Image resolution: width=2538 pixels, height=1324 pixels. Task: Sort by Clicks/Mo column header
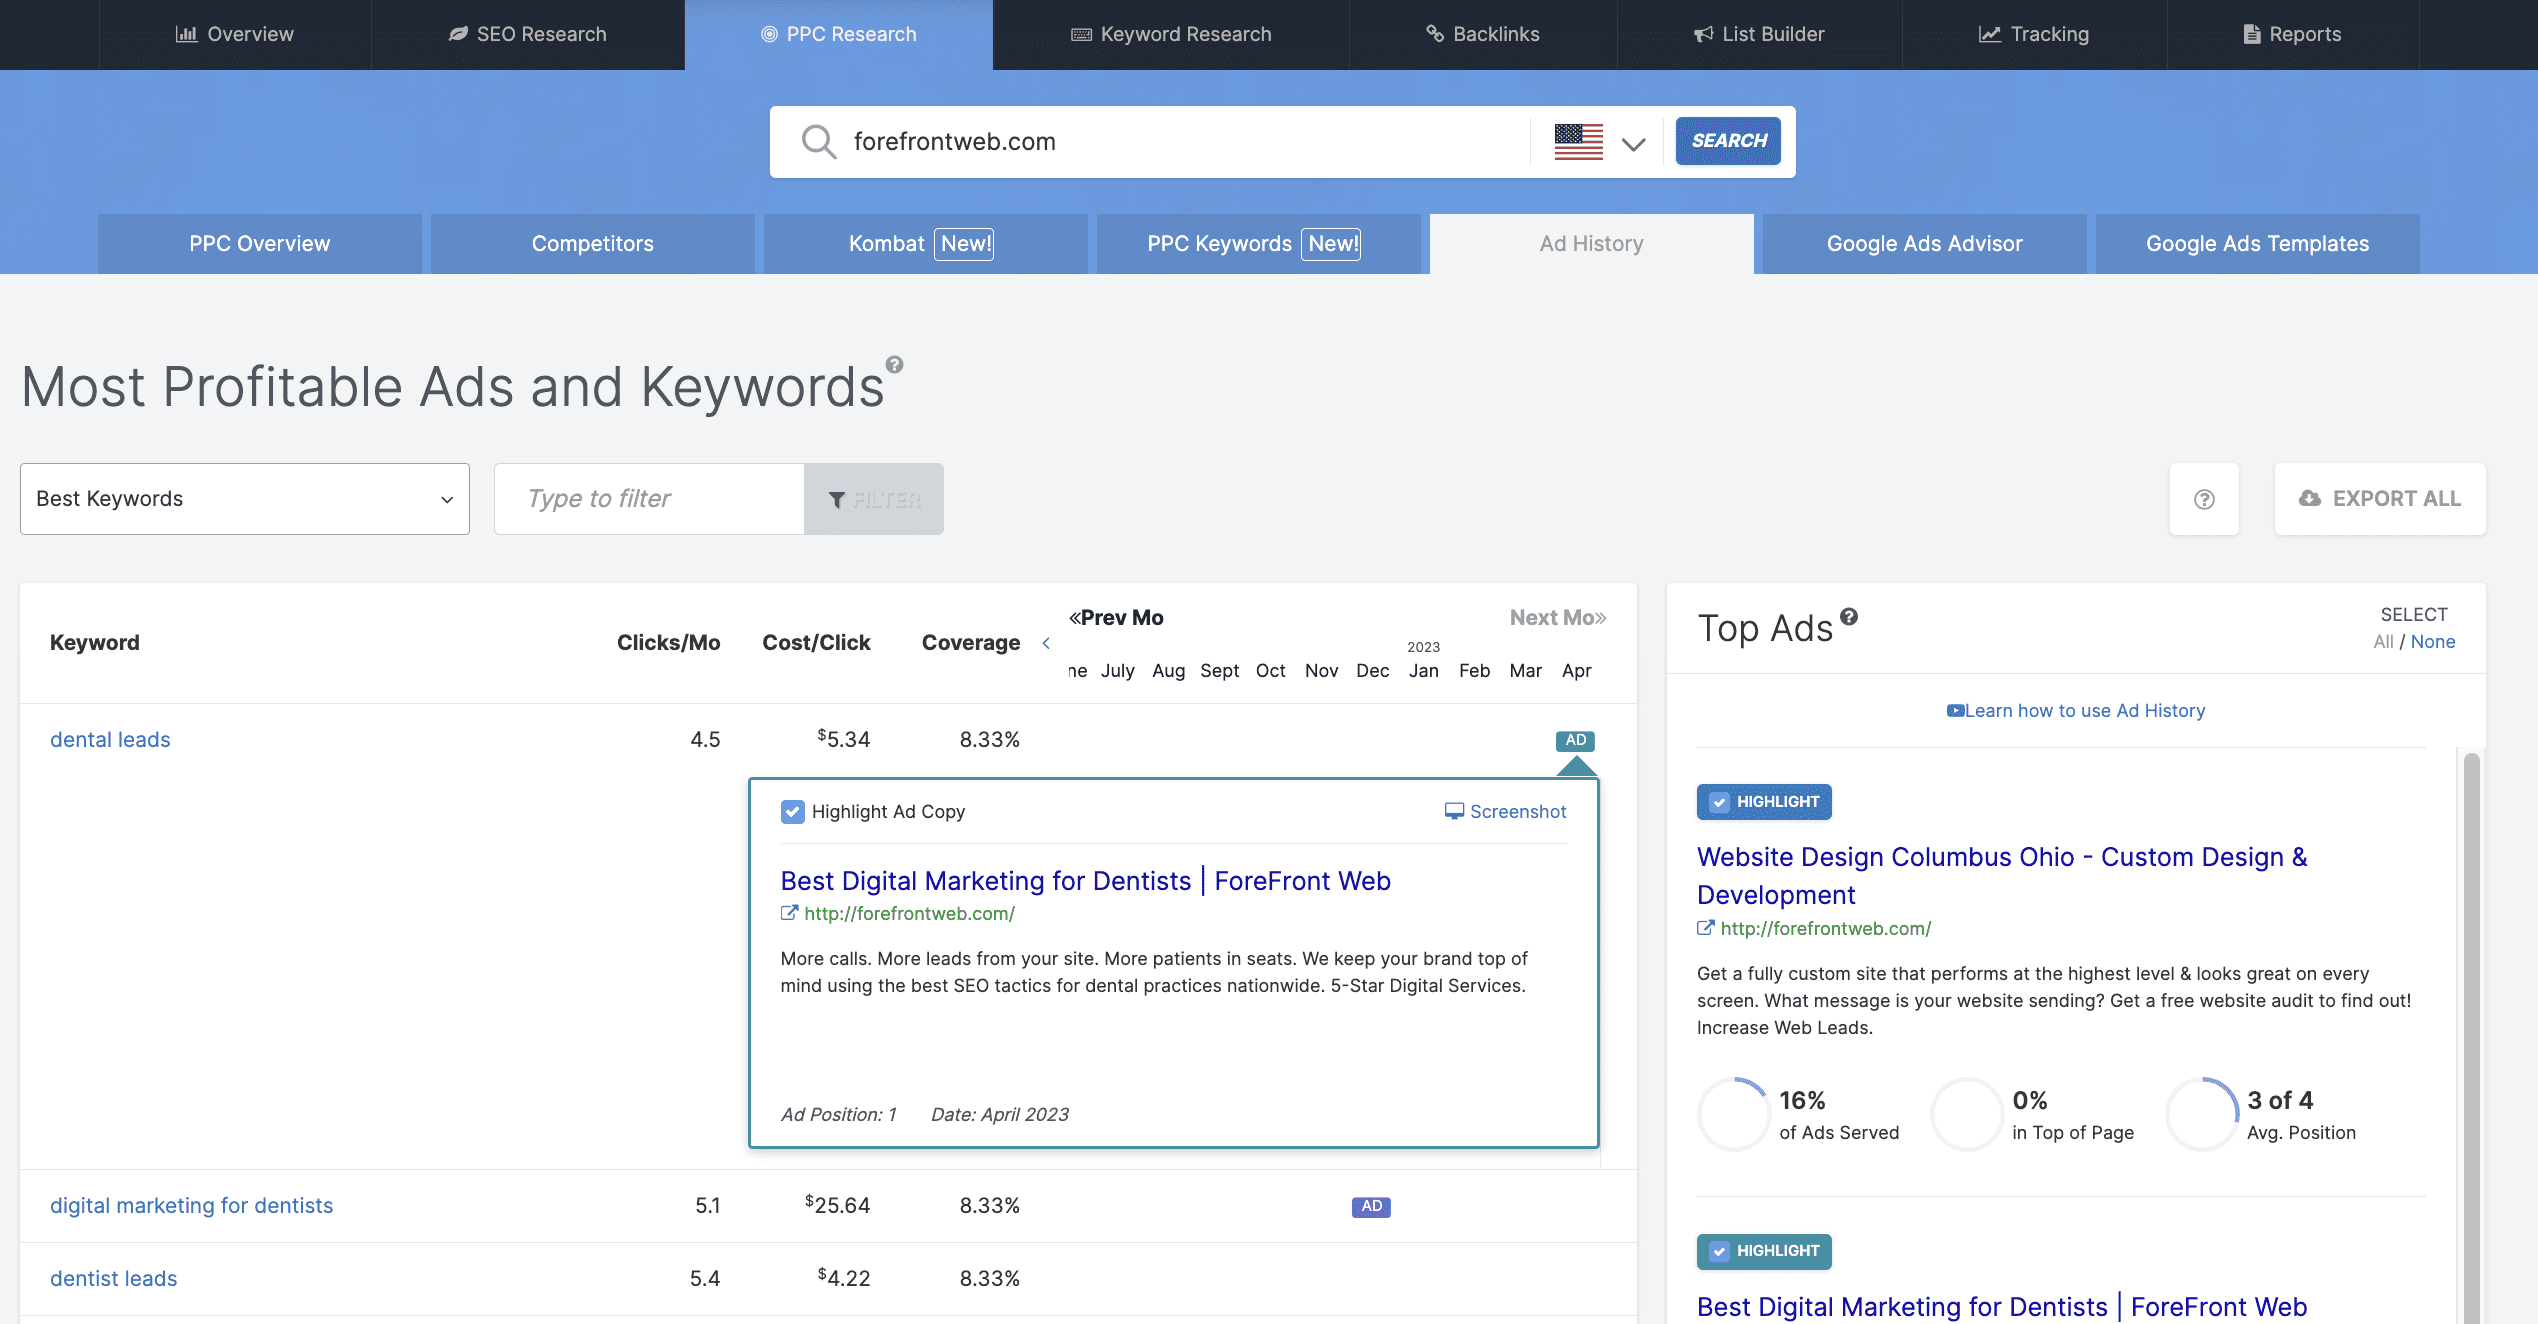668,643
